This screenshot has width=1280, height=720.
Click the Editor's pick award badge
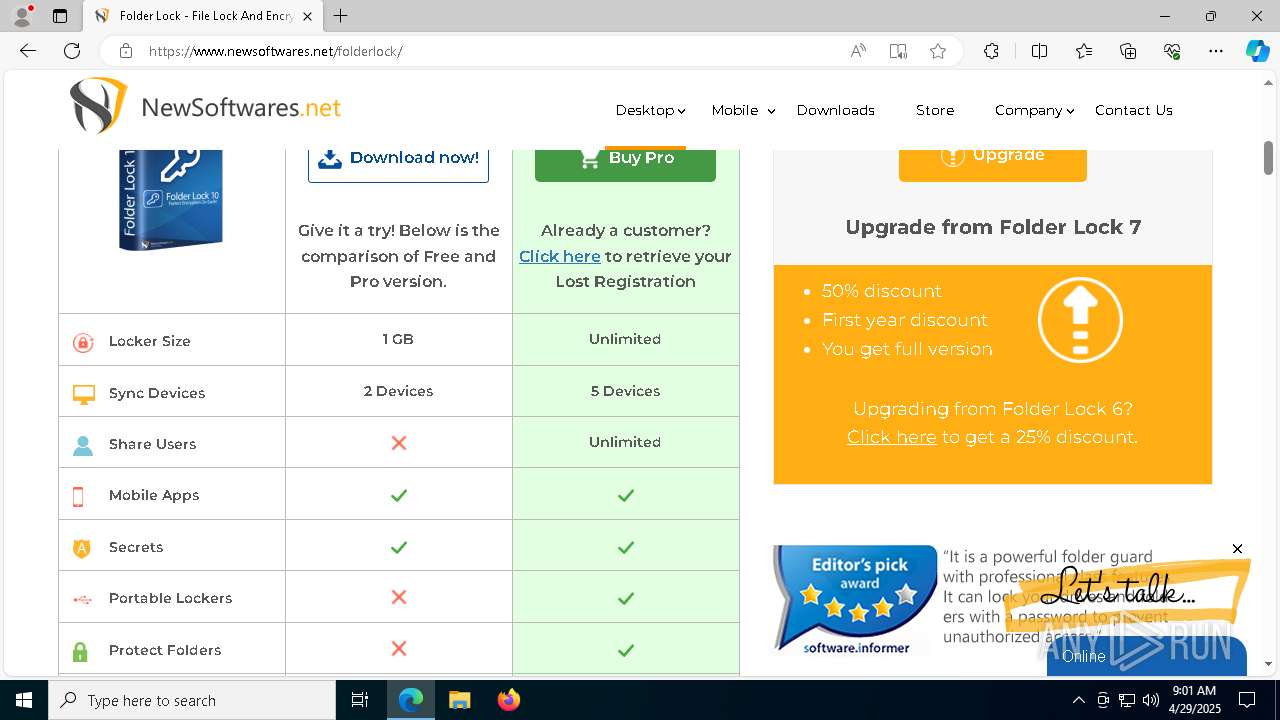click(x=855, y=599)
